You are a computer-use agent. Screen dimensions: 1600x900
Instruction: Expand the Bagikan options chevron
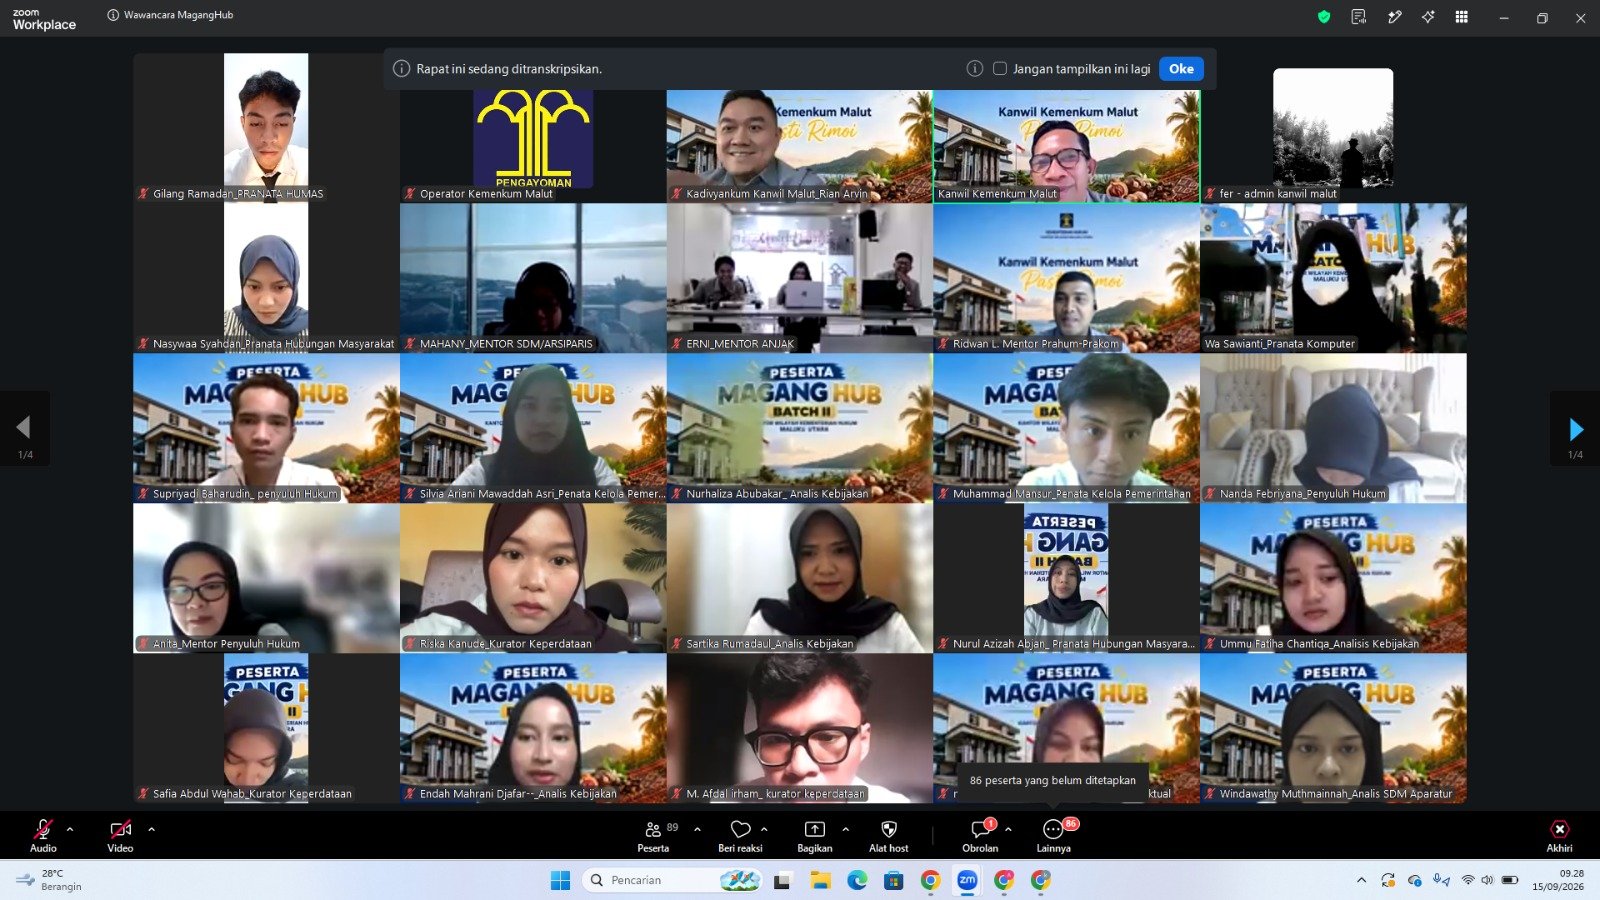pyautogui.click(x=846, y=829)
